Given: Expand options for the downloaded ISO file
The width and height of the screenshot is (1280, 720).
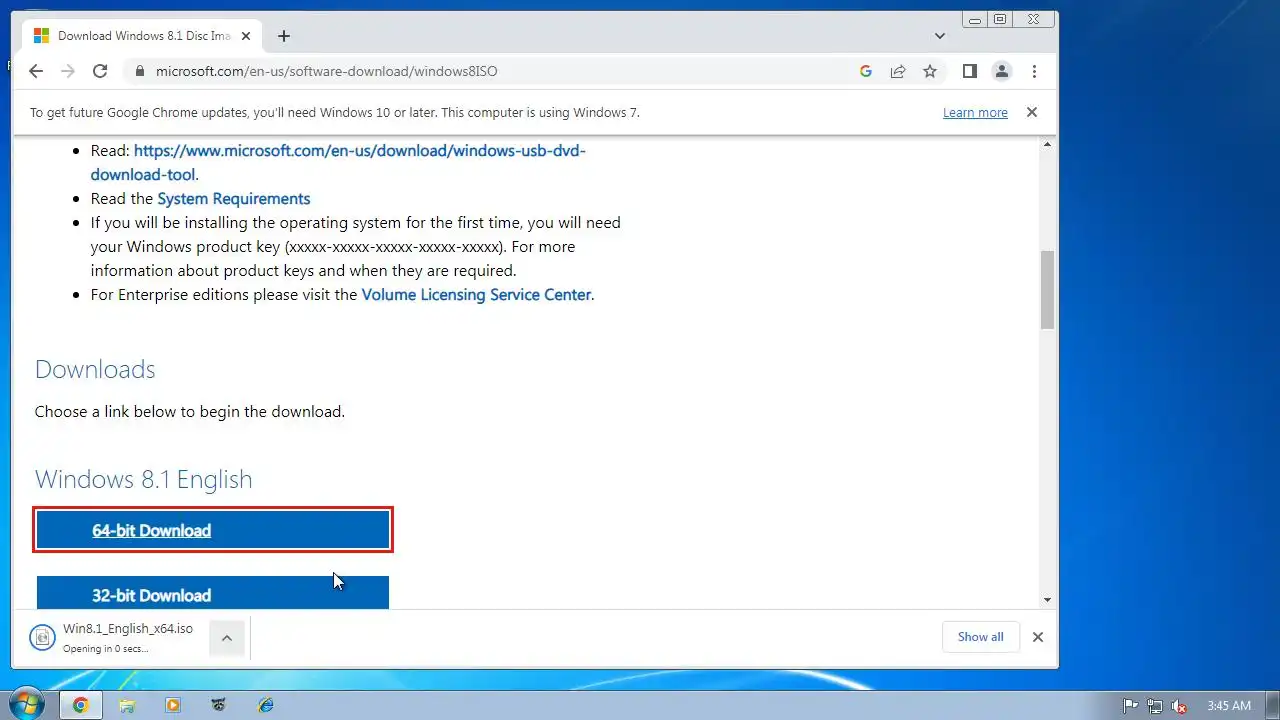Looking at the screenshot, I should pos(227,637).
